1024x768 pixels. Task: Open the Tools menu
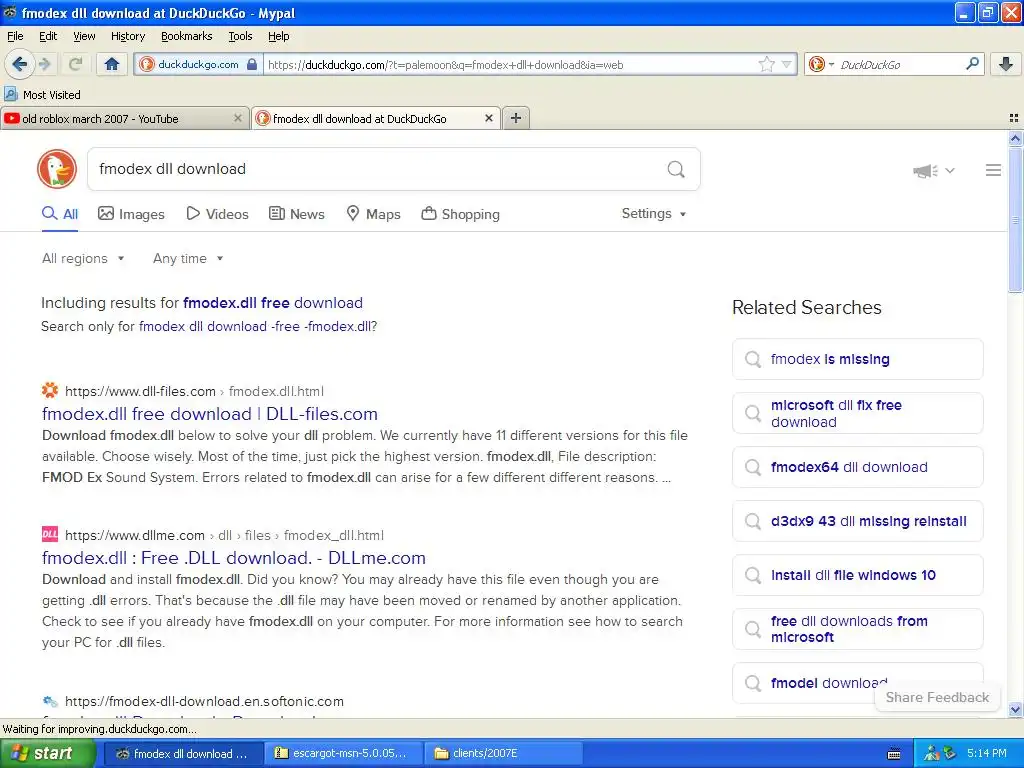coord(240,36)
